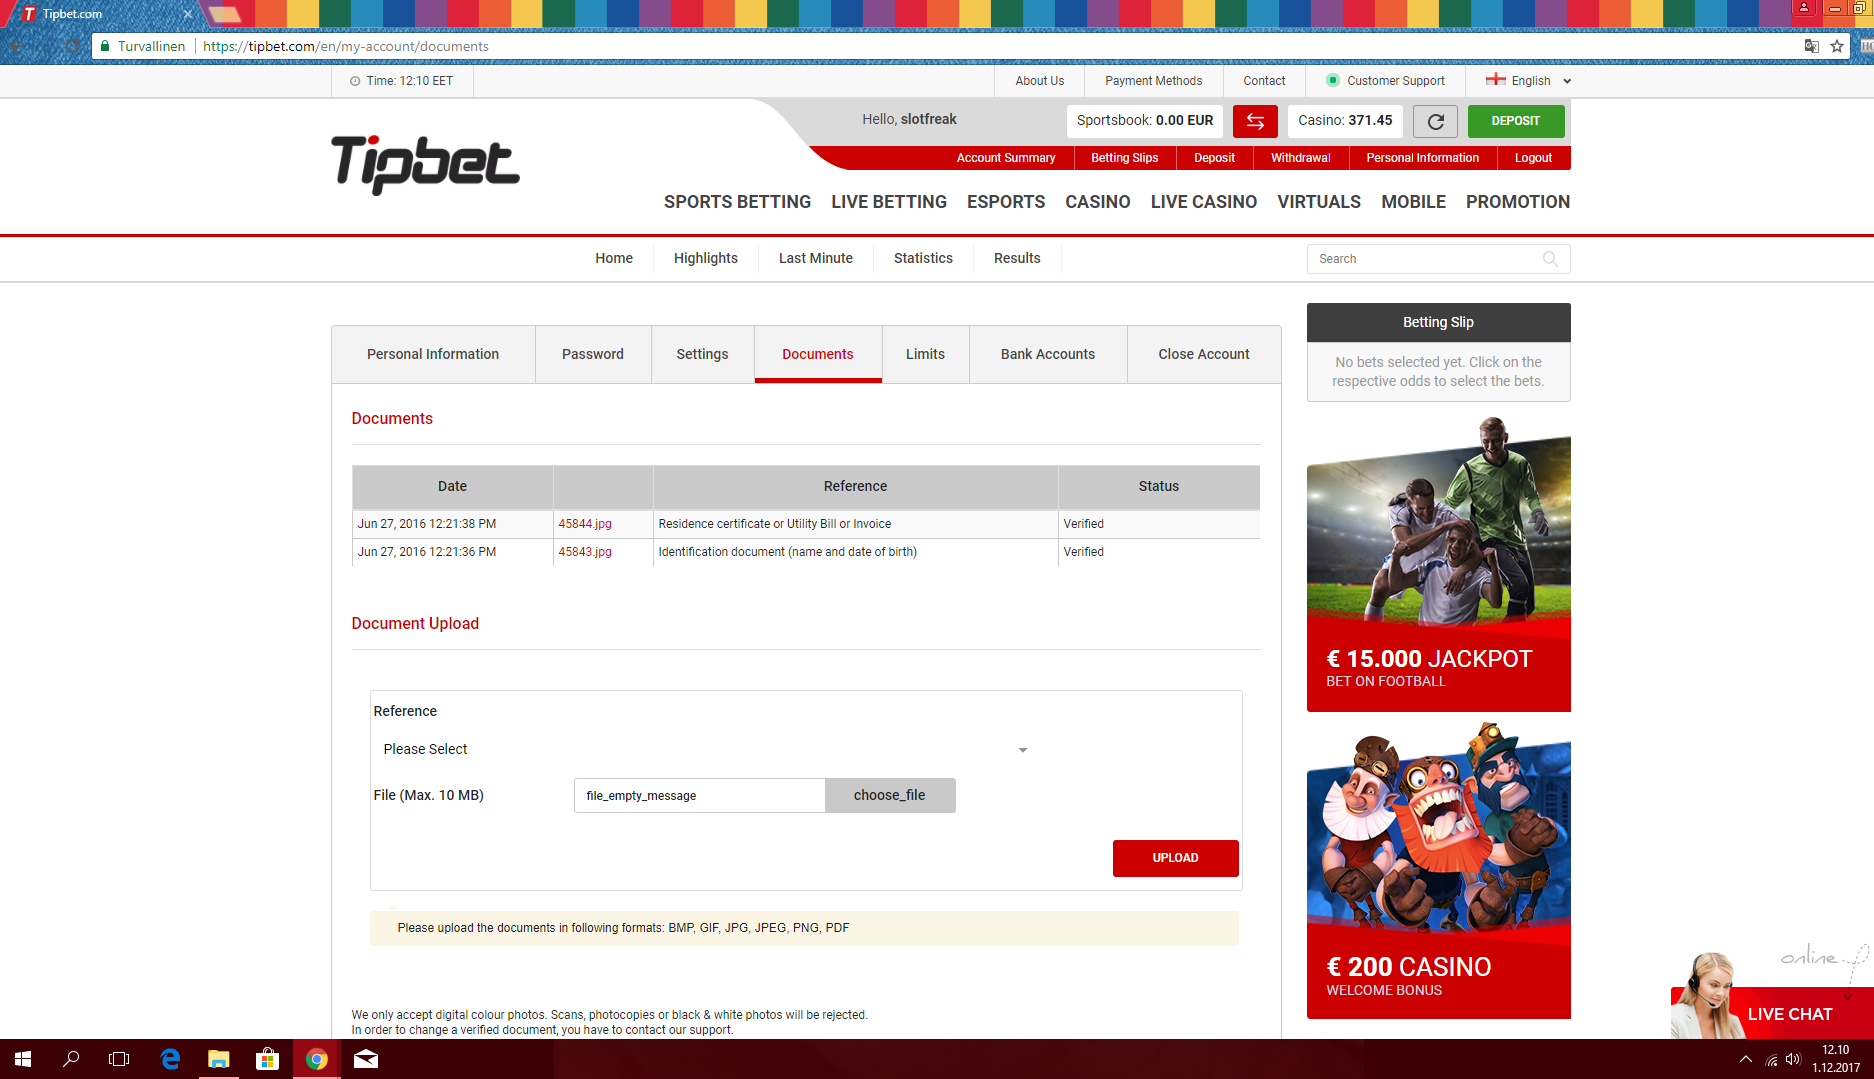Open the 200 Casino Welcome Bonus banner

point(1439,870)
